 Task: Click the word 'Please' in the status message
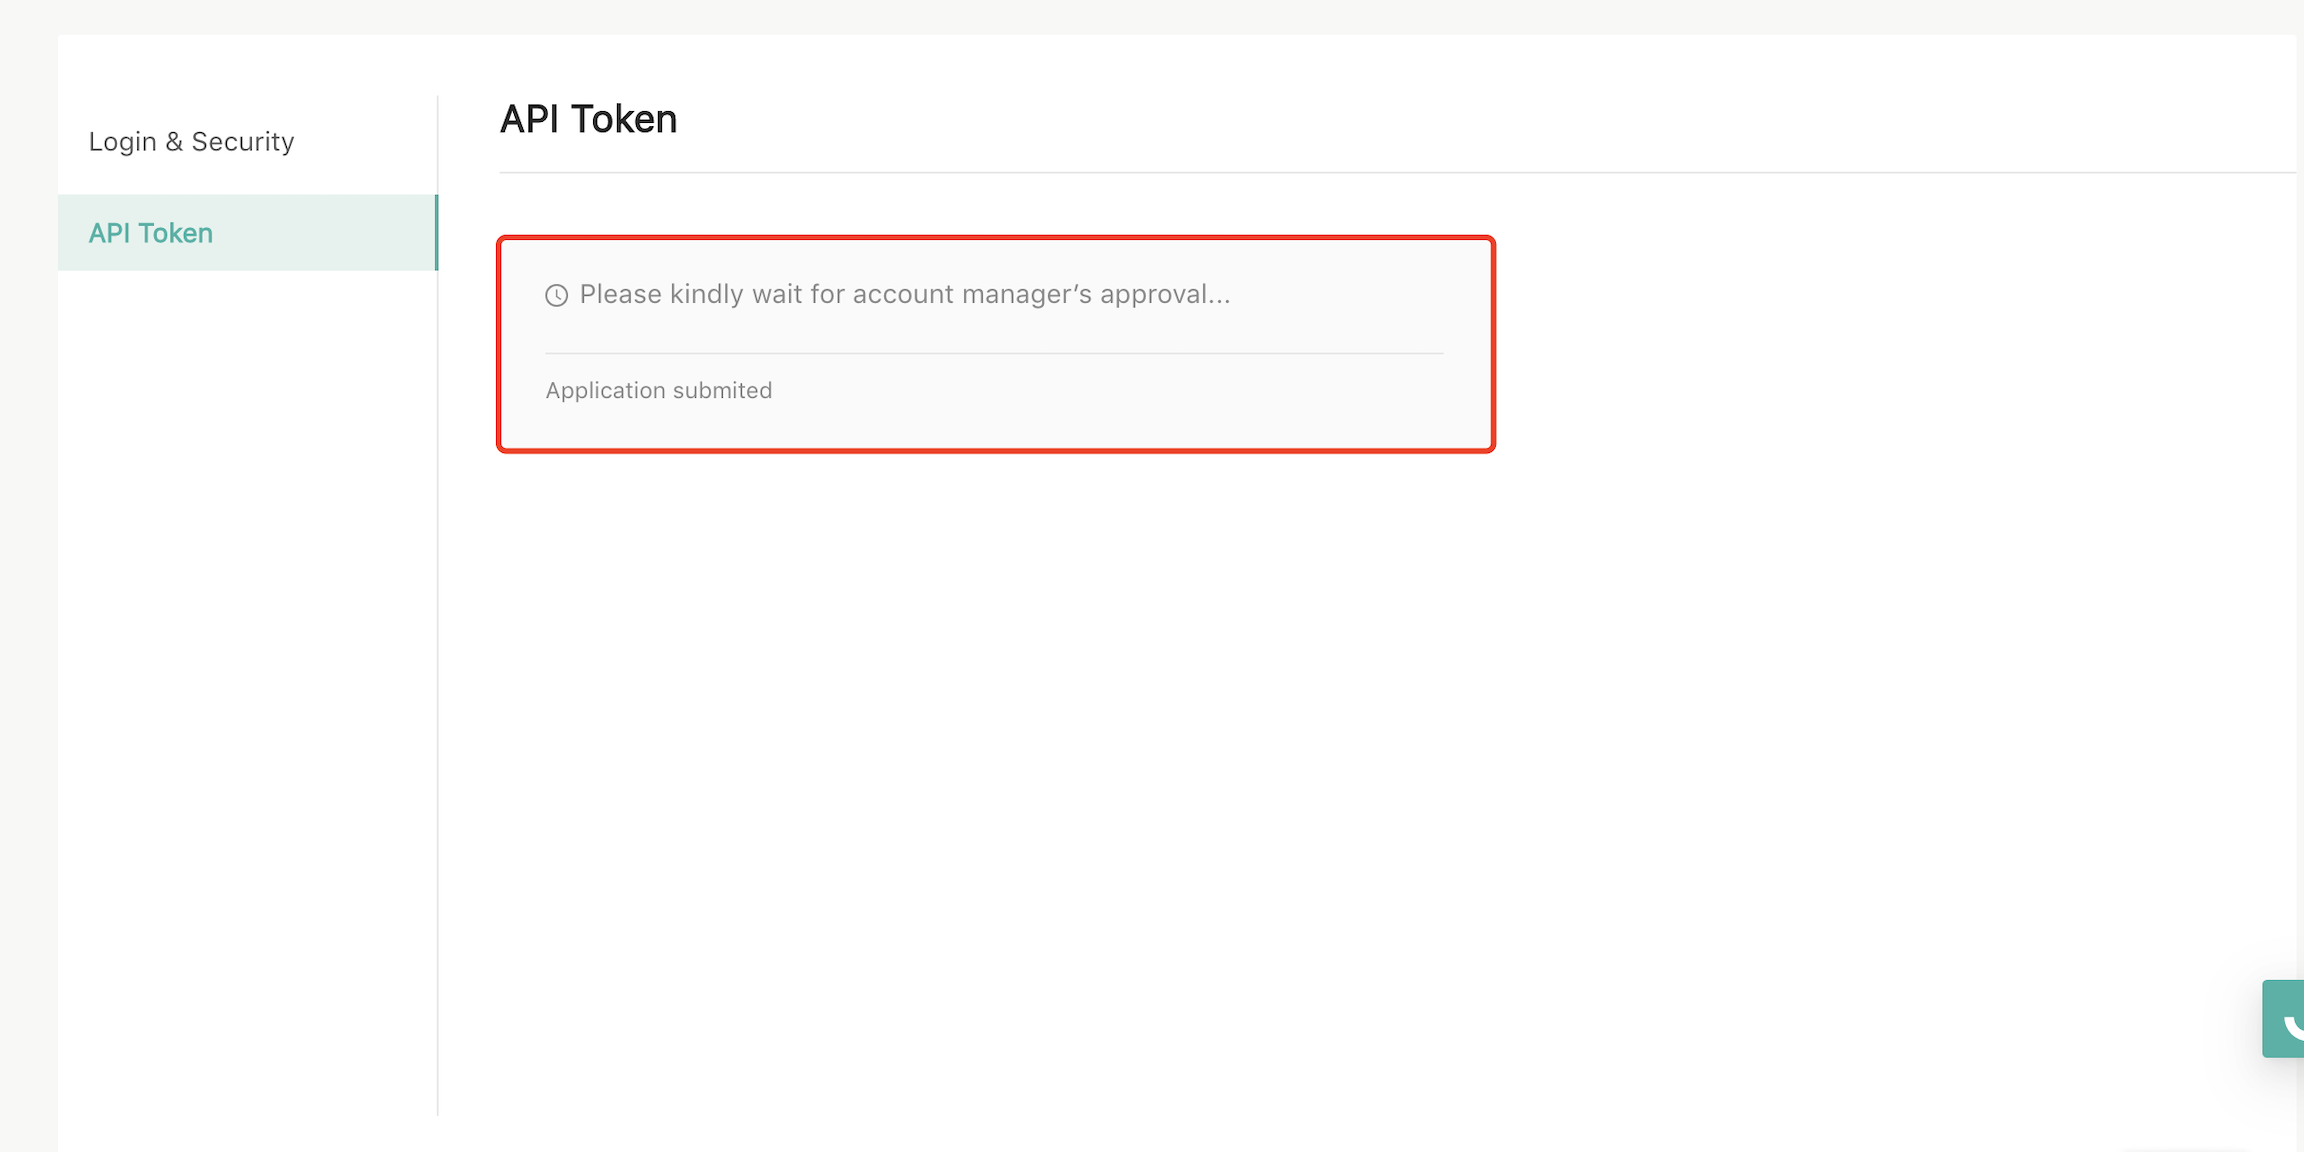pyautogui.click(x=620, y=294)
